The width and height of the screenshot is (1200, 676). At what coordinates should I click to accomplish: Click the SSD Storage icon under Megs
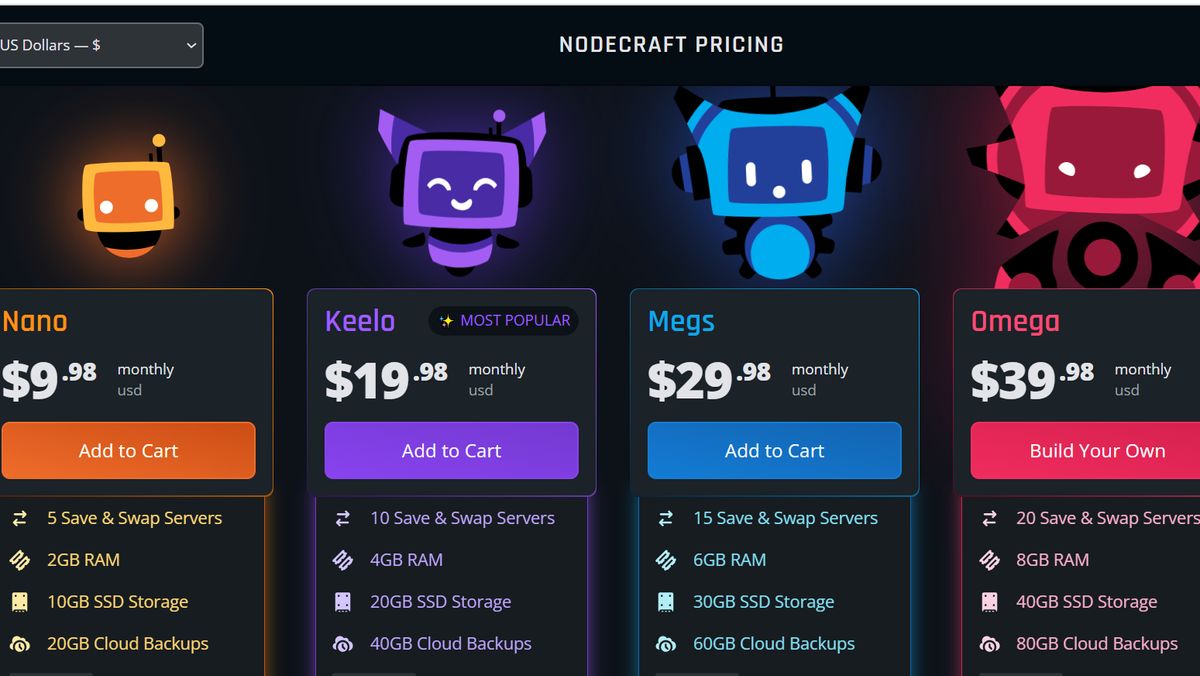click(668, 602)
